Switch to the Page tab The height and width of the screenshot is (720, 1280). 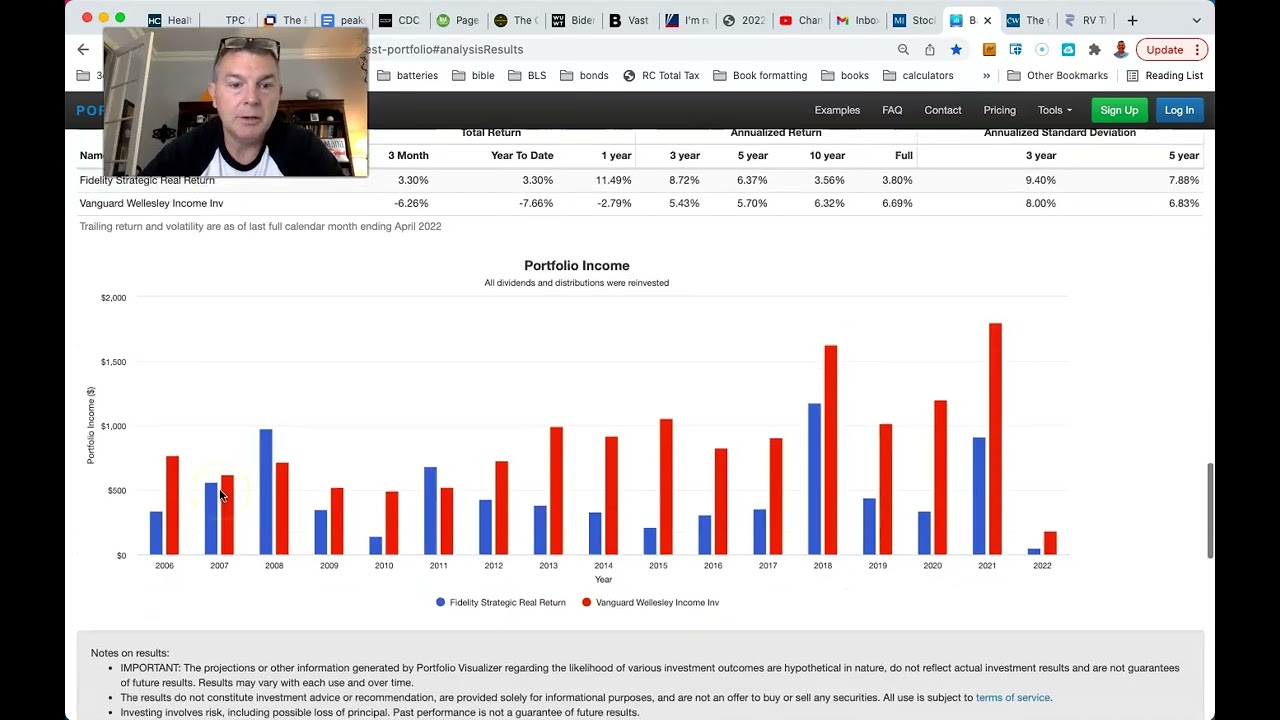coord(457,20)
